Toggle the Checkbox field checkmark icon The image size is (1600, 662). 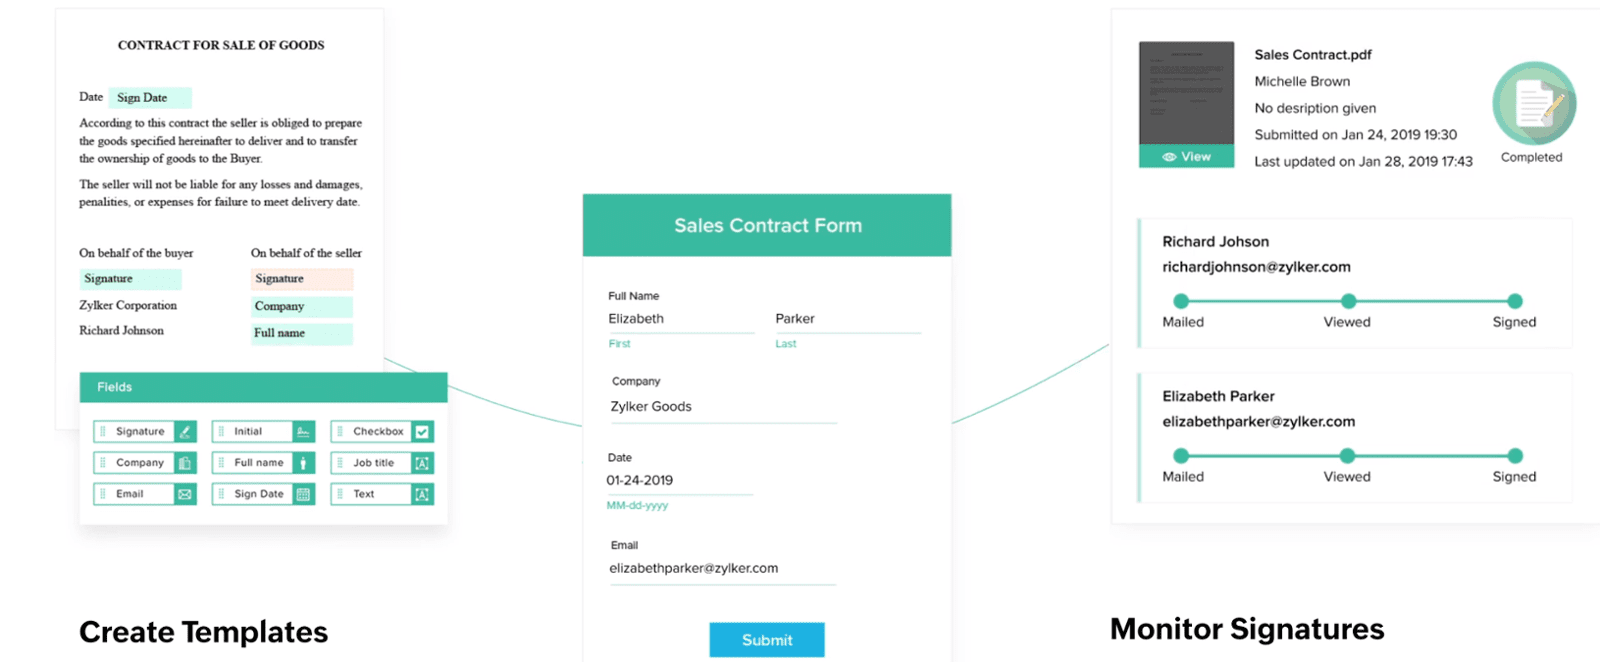(422, 432)
